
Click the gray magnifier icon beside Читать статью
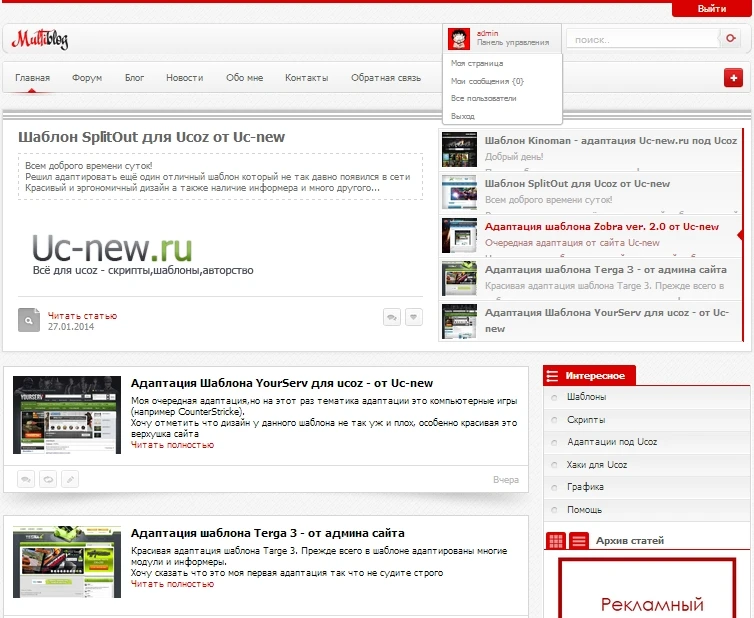pos(29,319)
